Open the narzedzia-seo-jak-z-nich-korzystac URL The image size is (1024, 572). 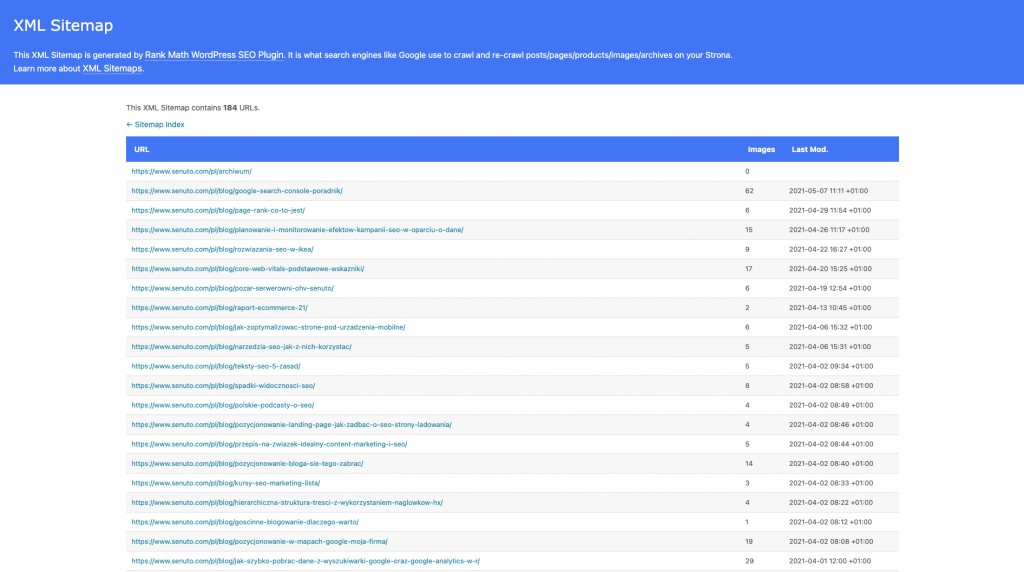(x=242, y=347)
